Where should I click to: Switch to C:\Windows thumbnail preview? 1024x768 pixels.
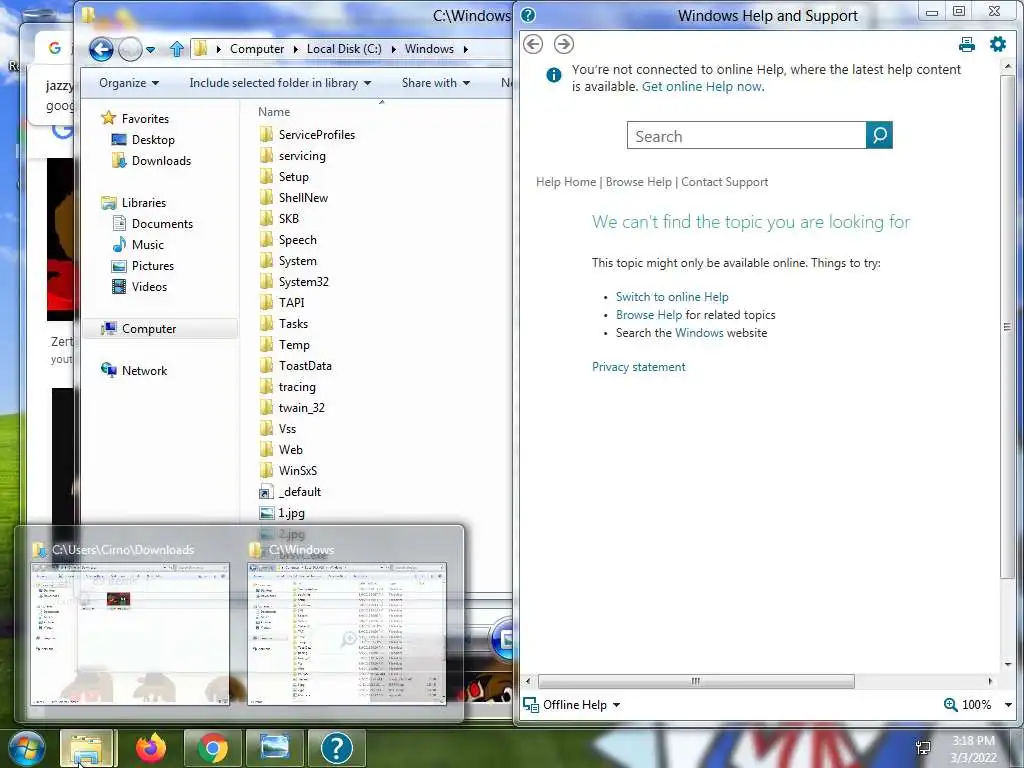click(347, 625)
